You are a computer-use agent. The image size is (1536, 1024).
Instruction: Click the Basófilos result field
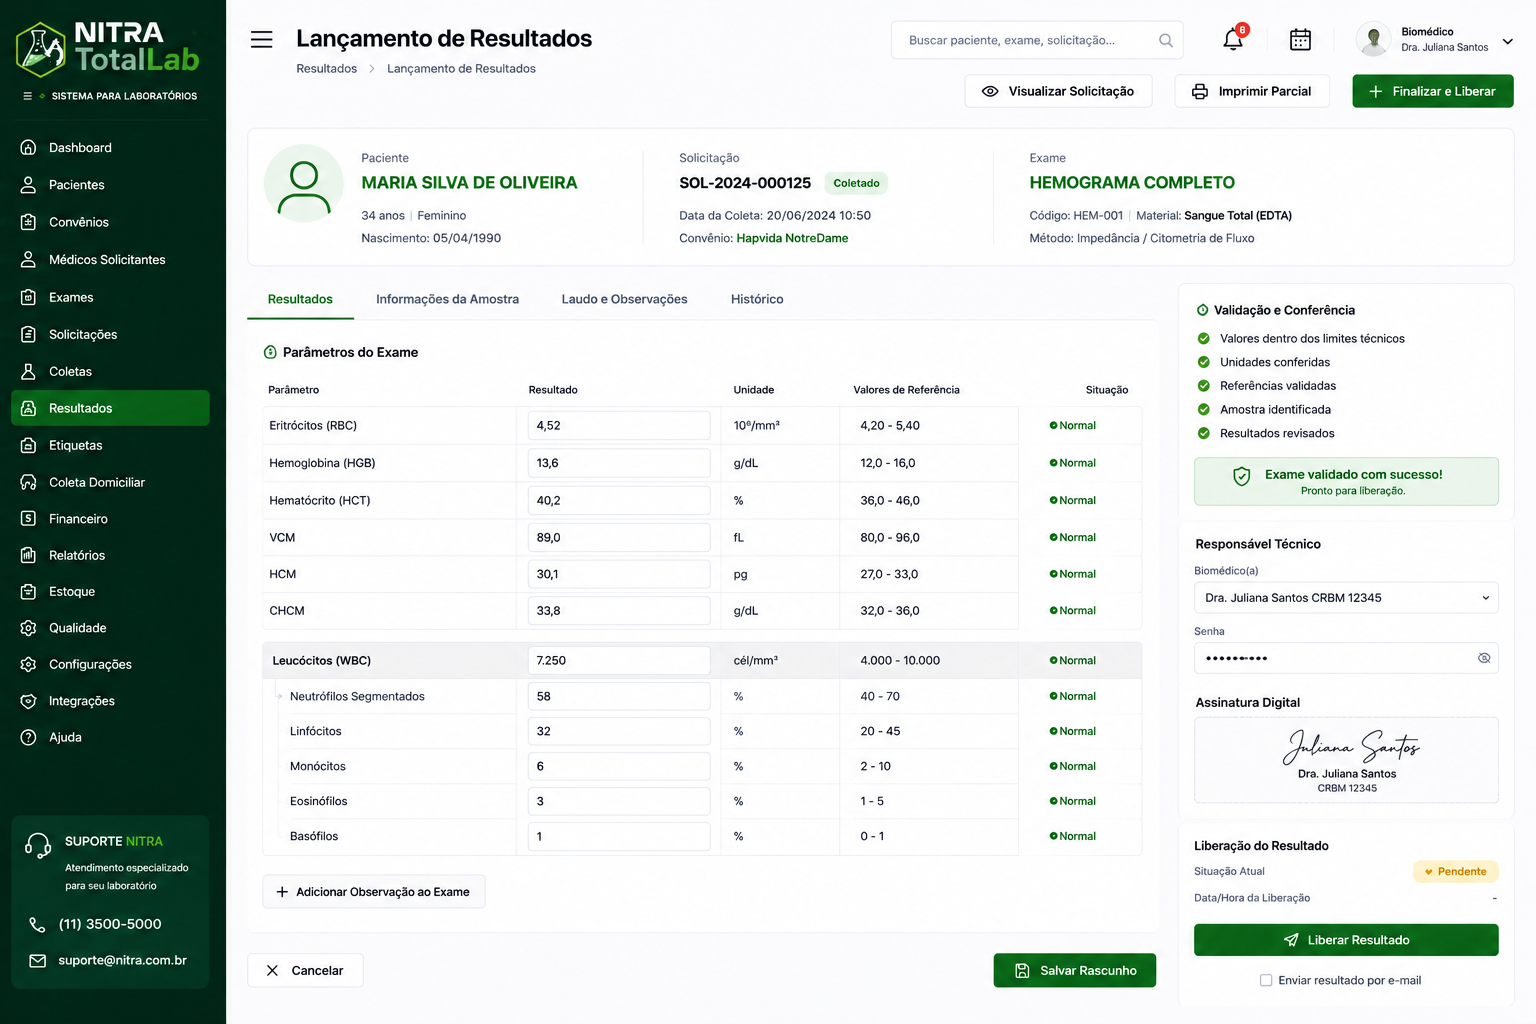619,836
